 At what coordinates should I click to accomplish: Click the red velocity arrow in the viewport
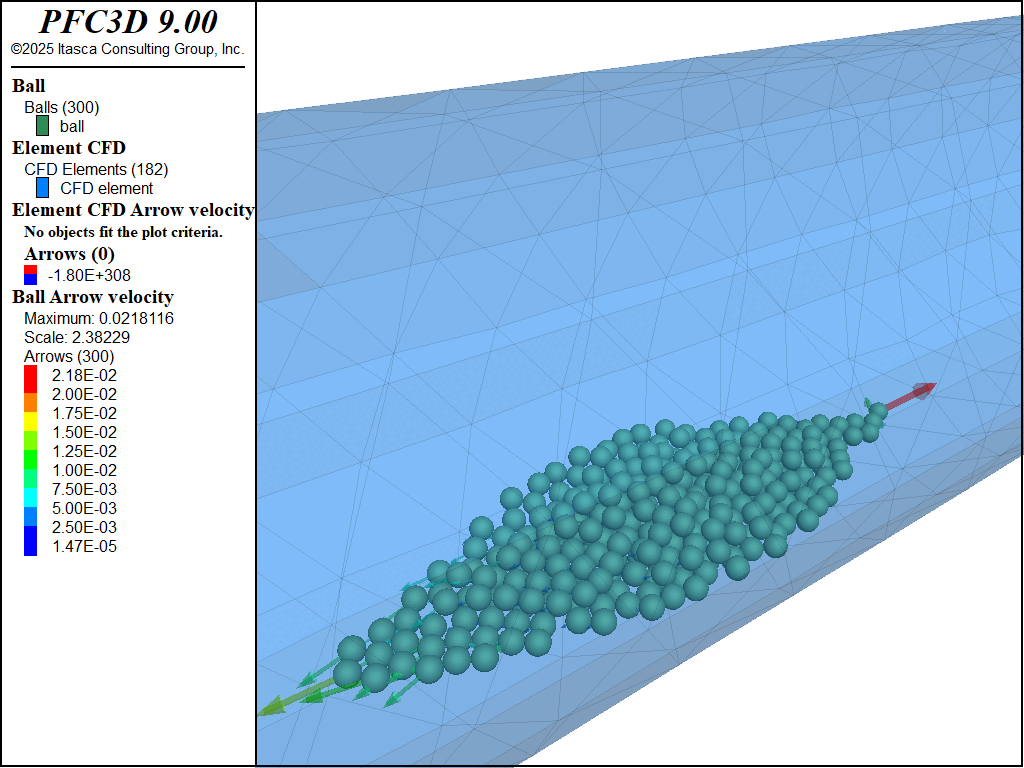tap(911, 396)
